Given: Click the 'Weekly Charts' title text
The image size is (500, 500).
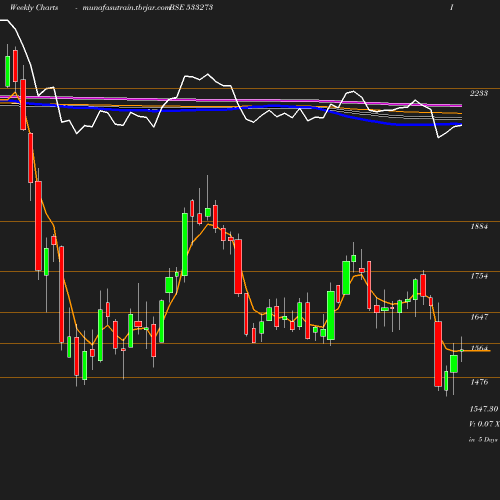Looking at the screenshot, I should click(34, 7).
